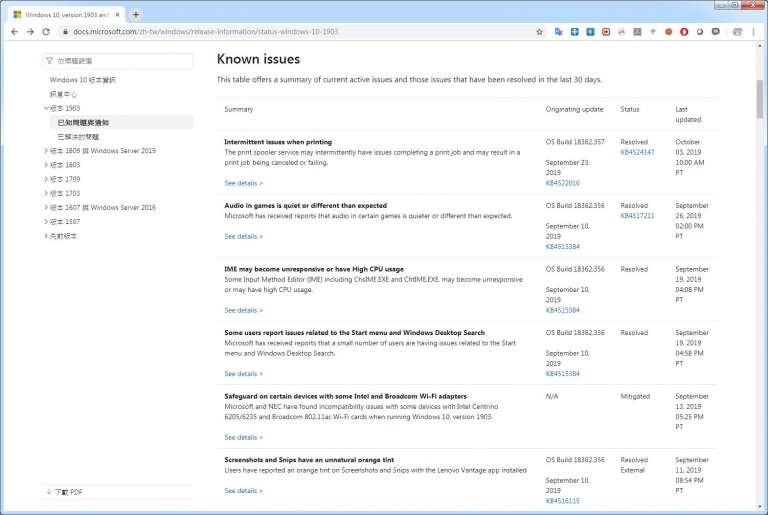Expand the 版本 1709 node

tap(46, 179)
